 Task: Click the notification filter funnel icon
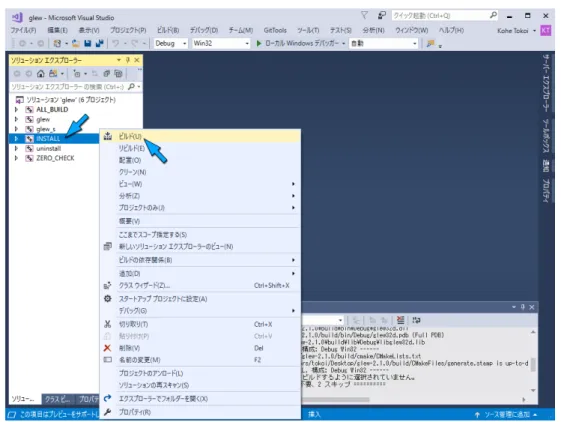point(364,15)
